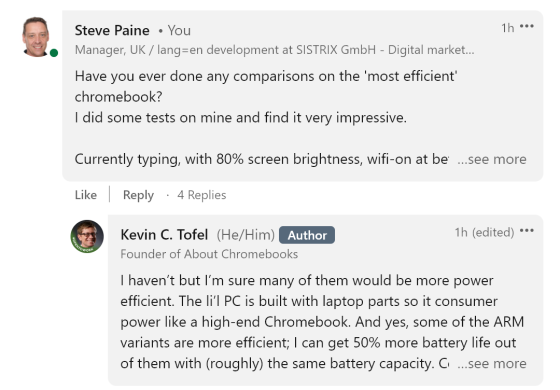Reply to Steve Paine's comment

(138, 195)
